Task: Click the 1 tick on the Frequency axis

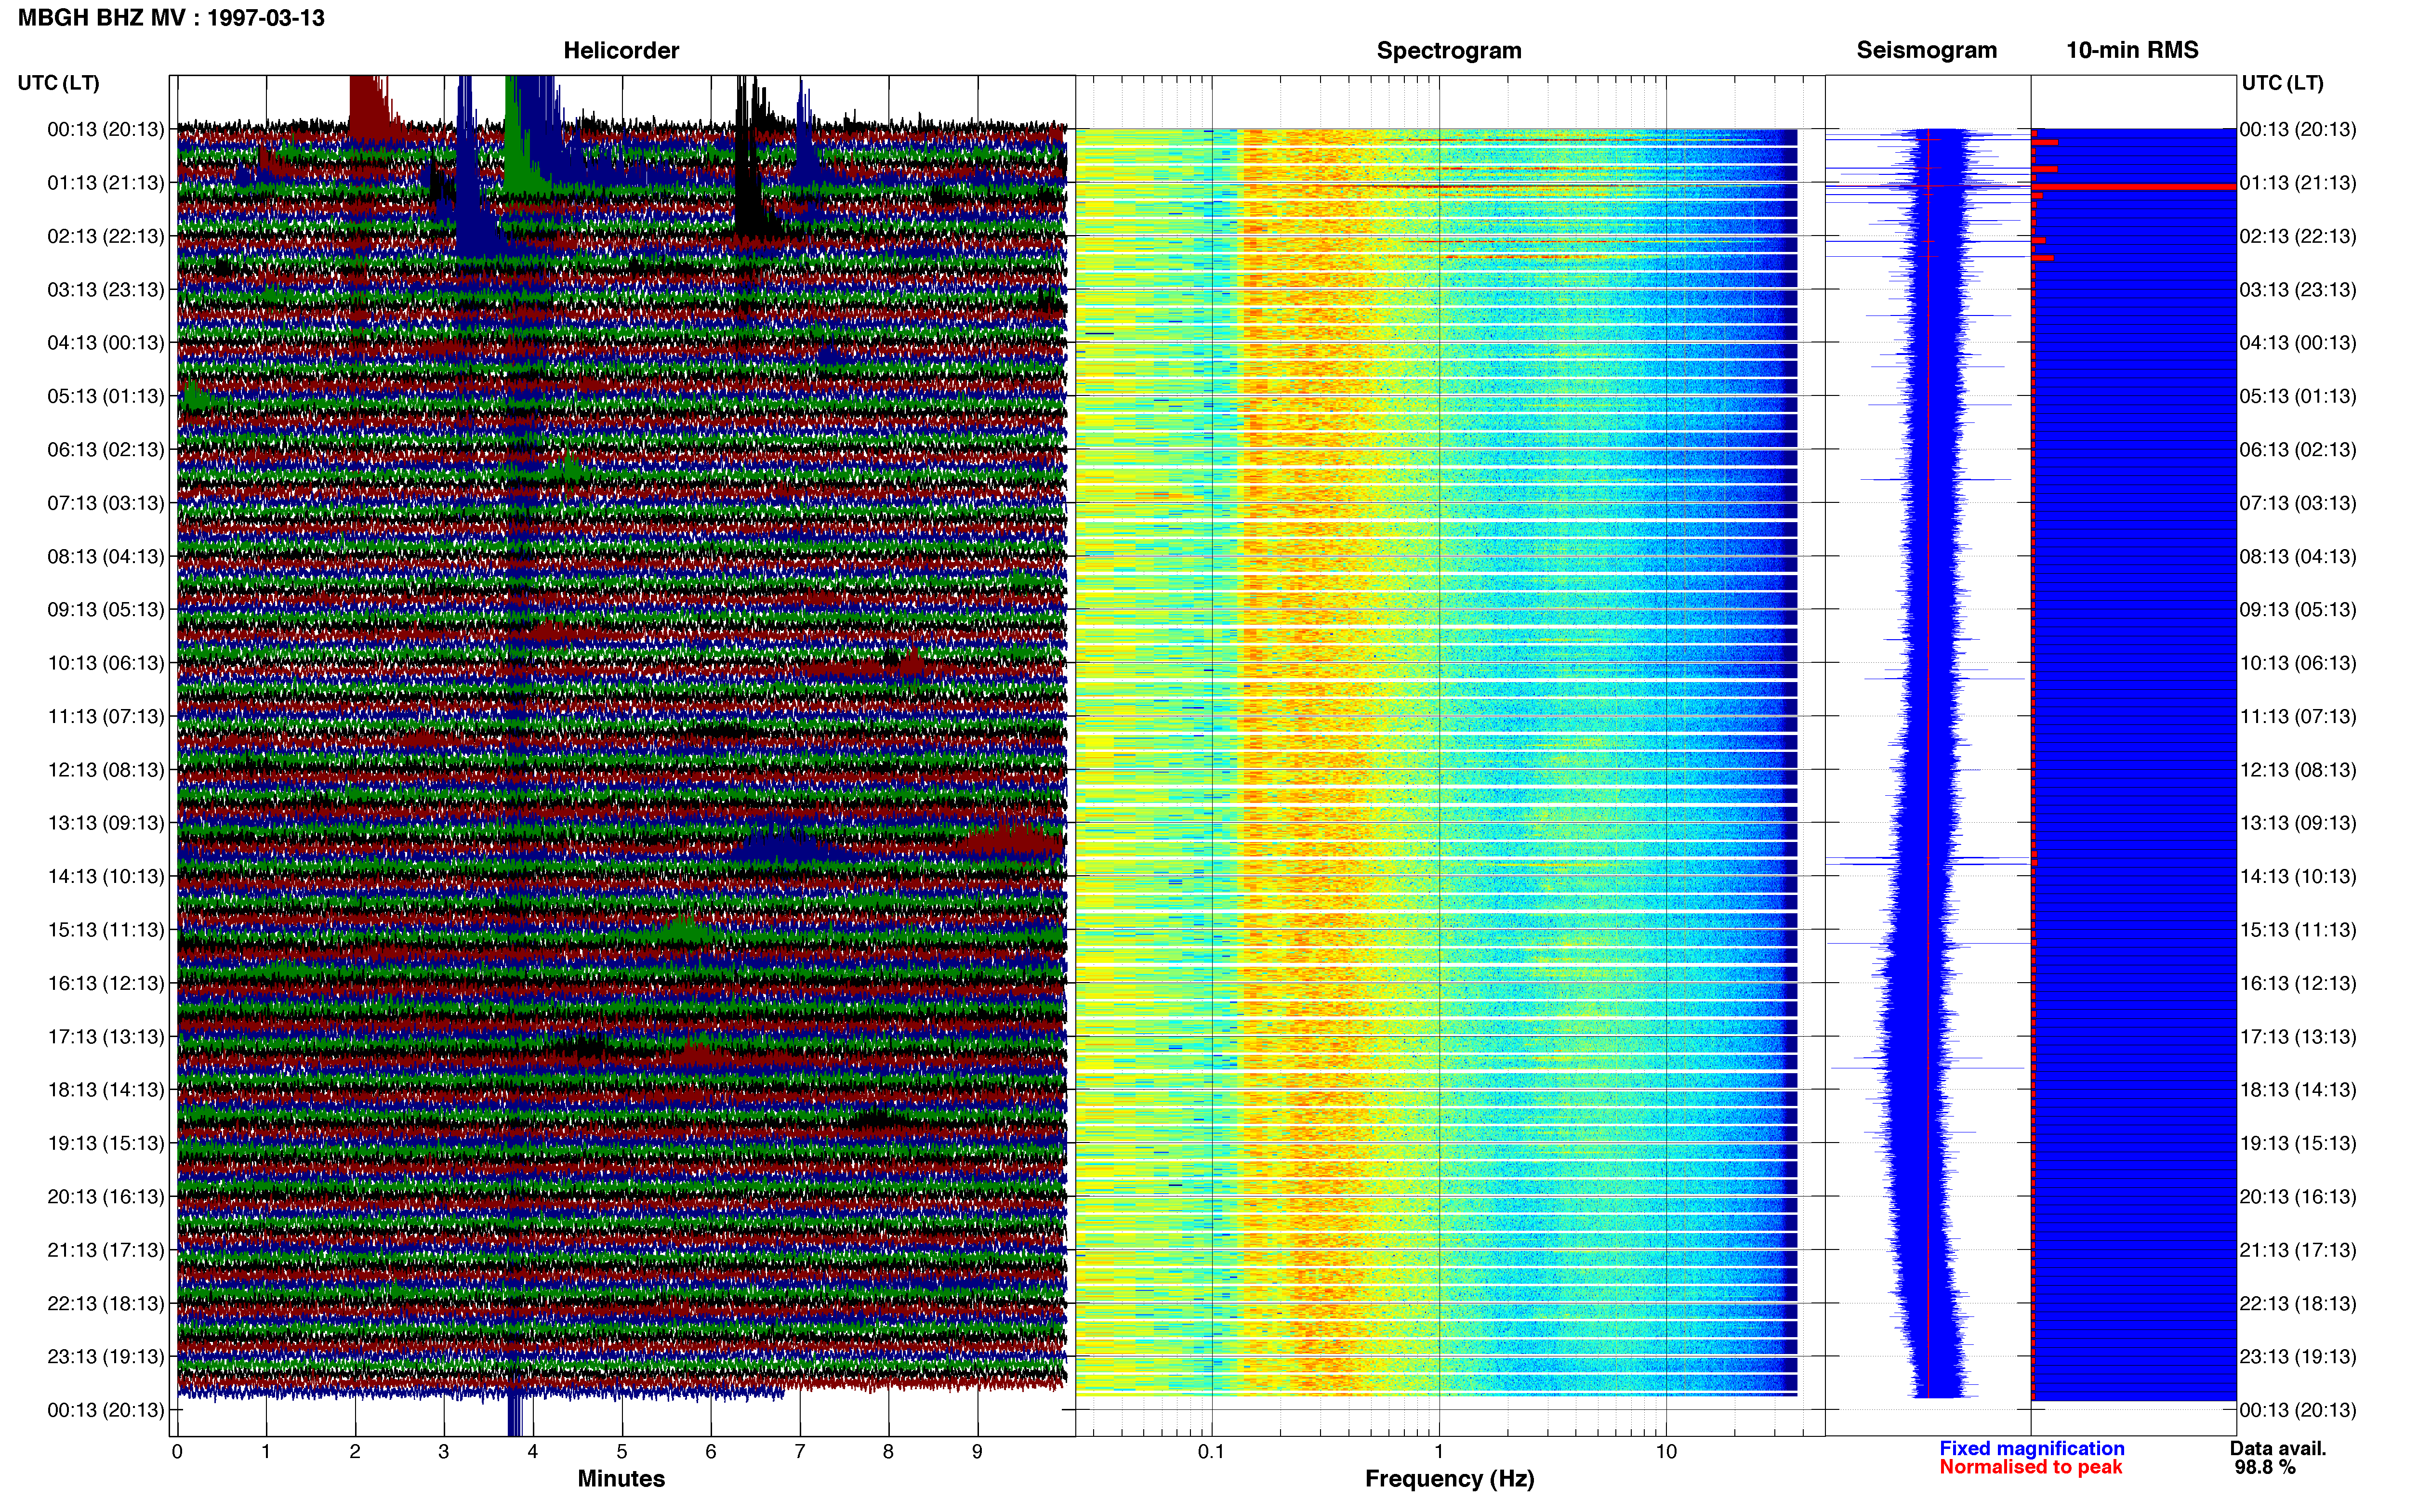Action: [1439, 1451]
